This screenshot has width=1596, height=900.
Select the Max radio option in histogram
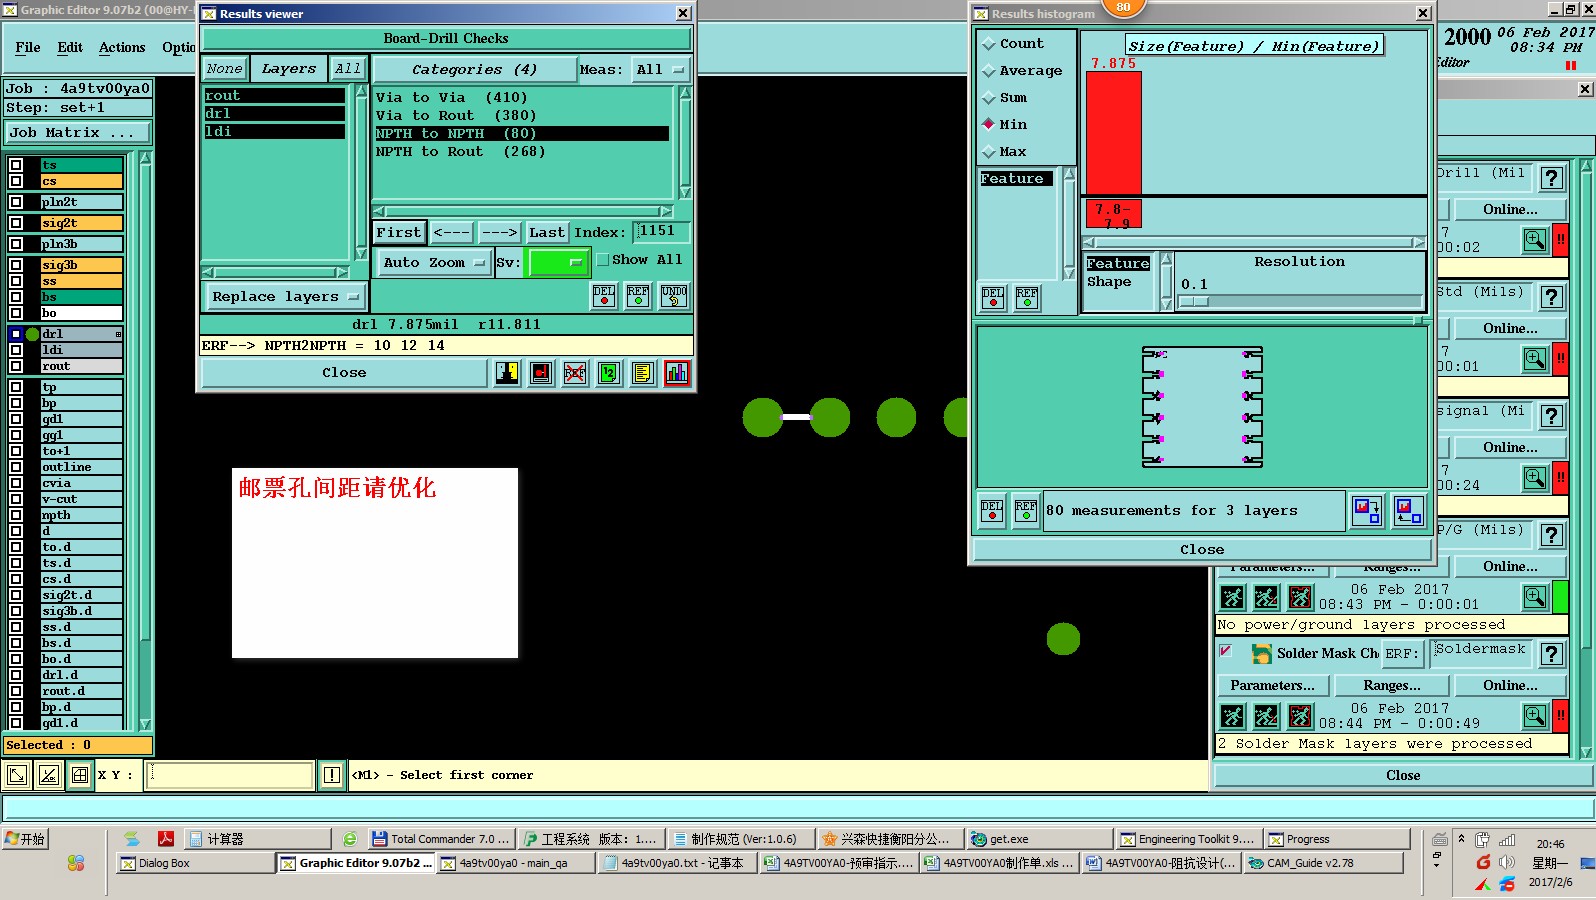click(989, 152)
